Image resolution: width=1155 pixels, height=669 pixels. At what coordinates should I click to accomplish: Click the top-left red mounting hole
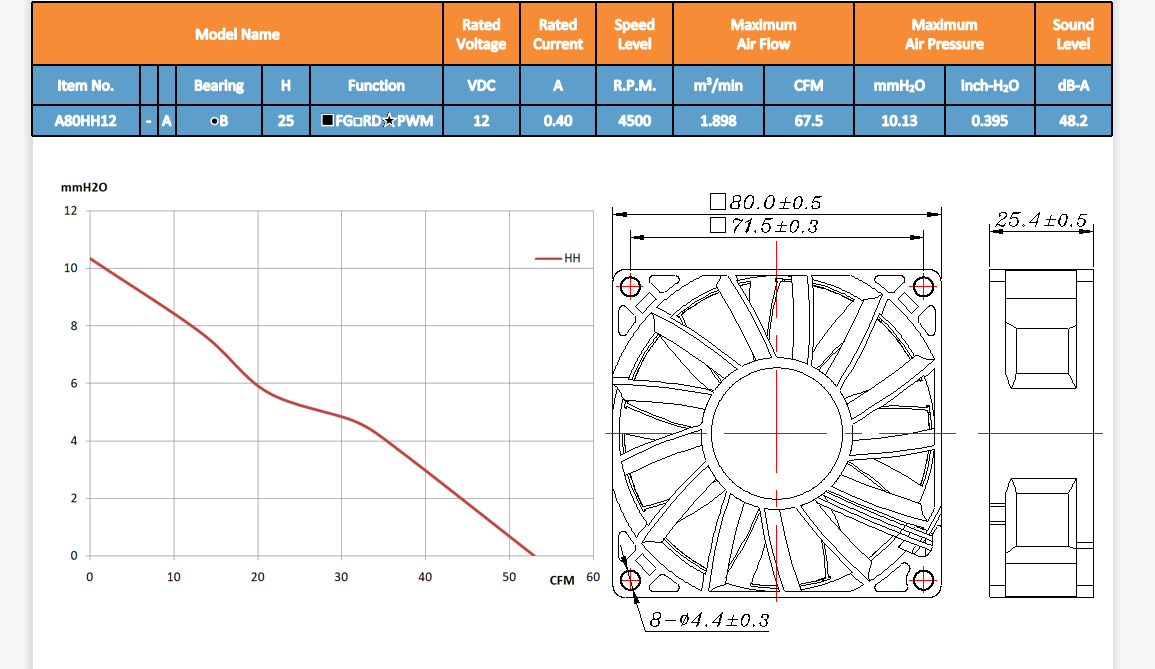(x=631, y=287)
